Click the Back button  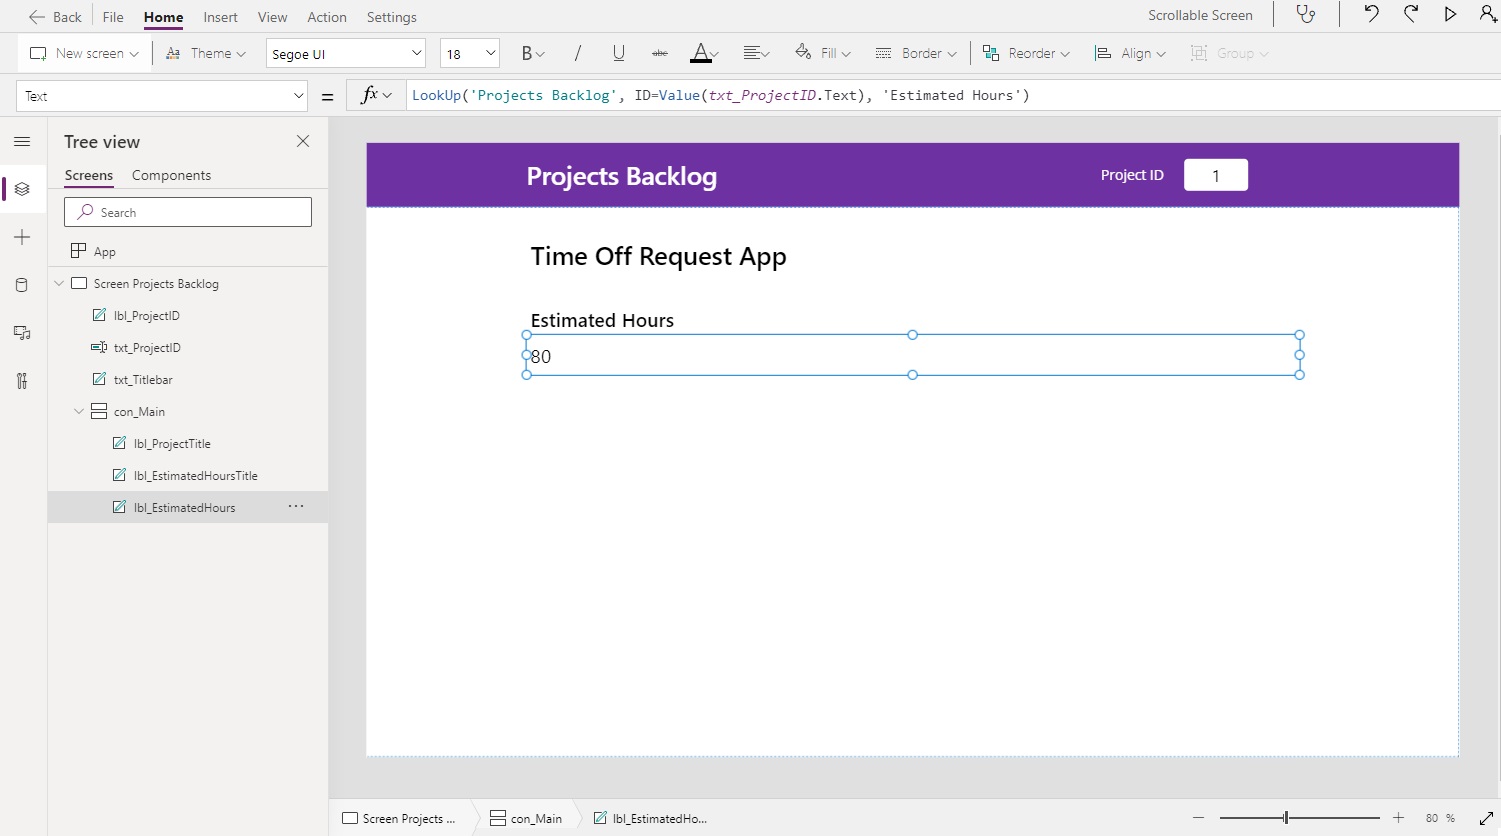tap(55, 16)
